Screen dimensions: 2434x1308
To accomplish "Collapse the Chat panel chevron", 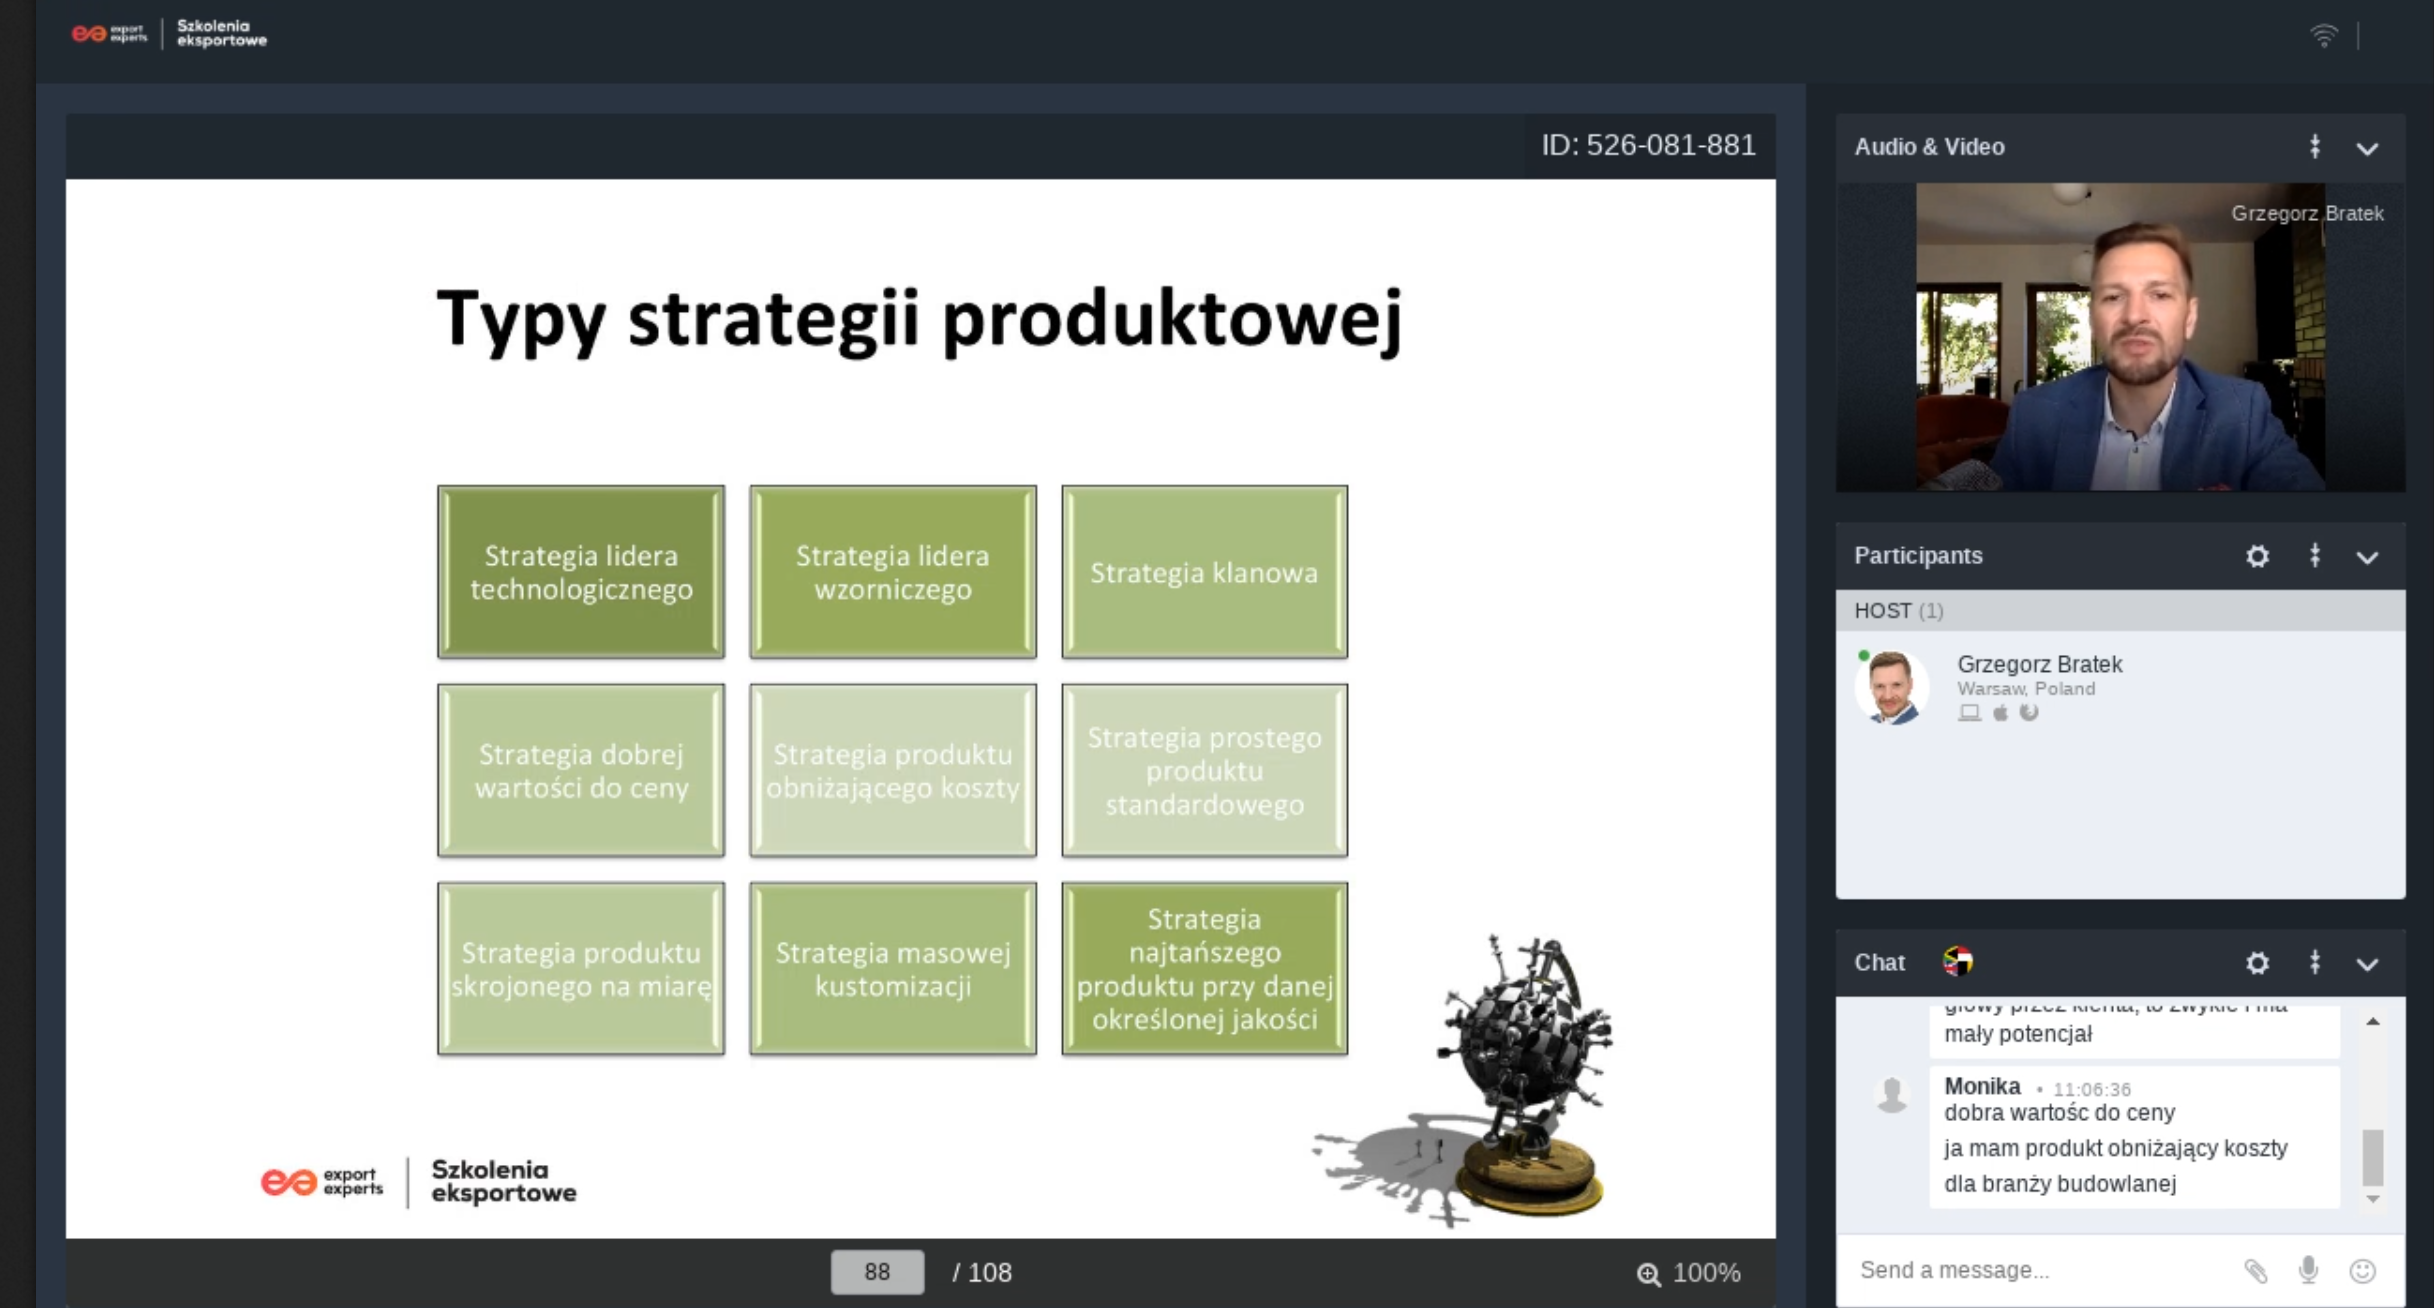I will [2367, 965].
